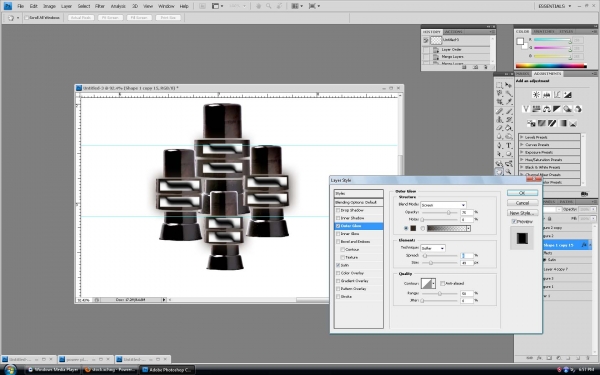
Task: Select the Rectangular Marquee tool
Action: click(499, 85)
